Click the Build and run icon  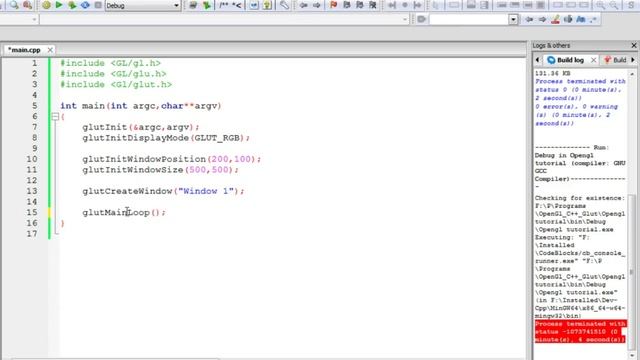(72, 5)
